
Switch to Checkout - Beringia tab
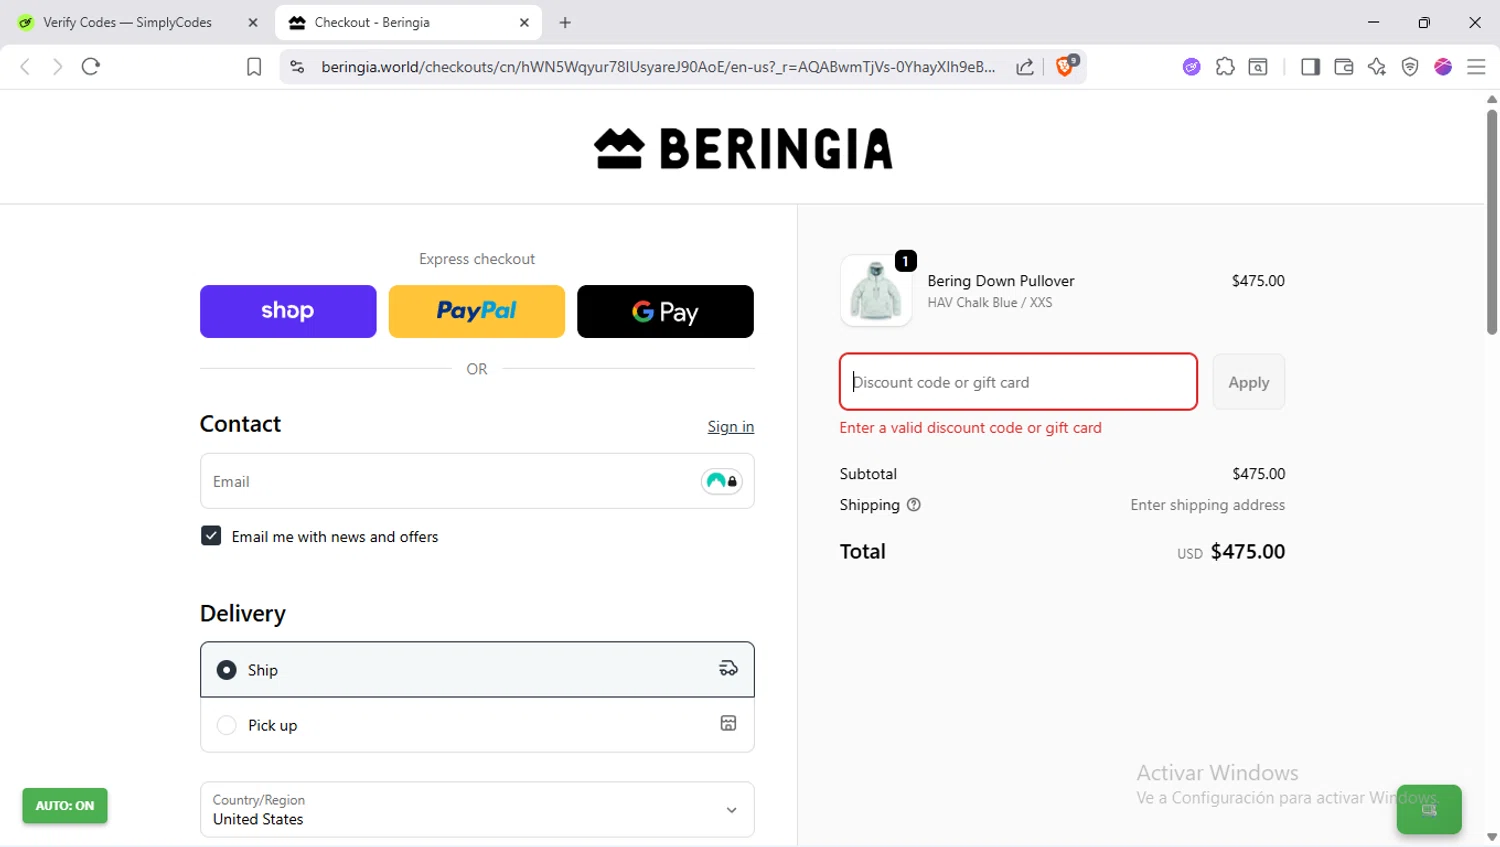408,22
